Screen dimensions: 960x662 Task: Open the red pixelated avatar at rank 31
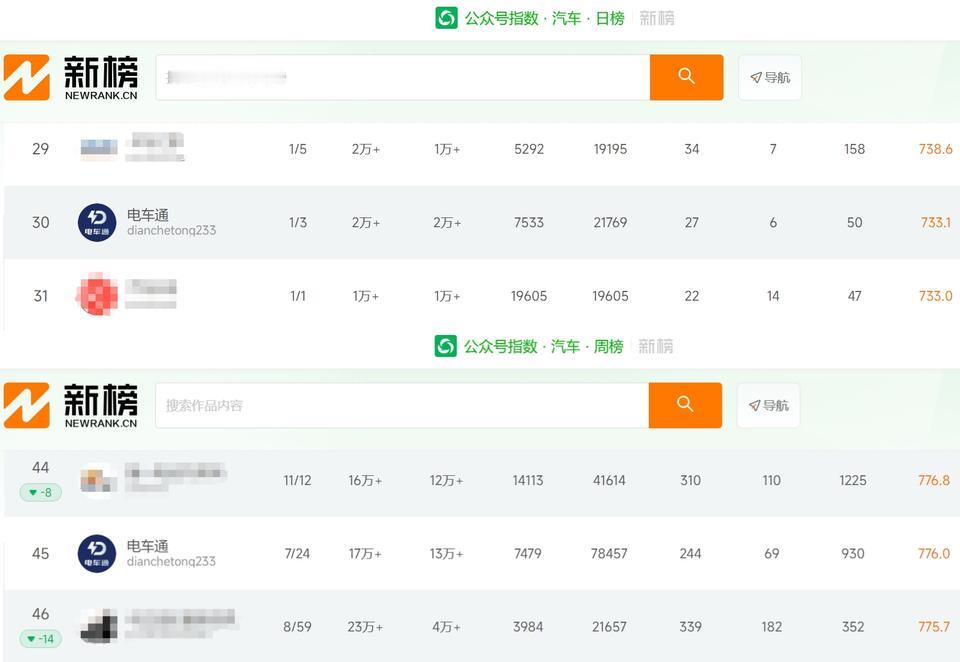(x=97, y=295)
